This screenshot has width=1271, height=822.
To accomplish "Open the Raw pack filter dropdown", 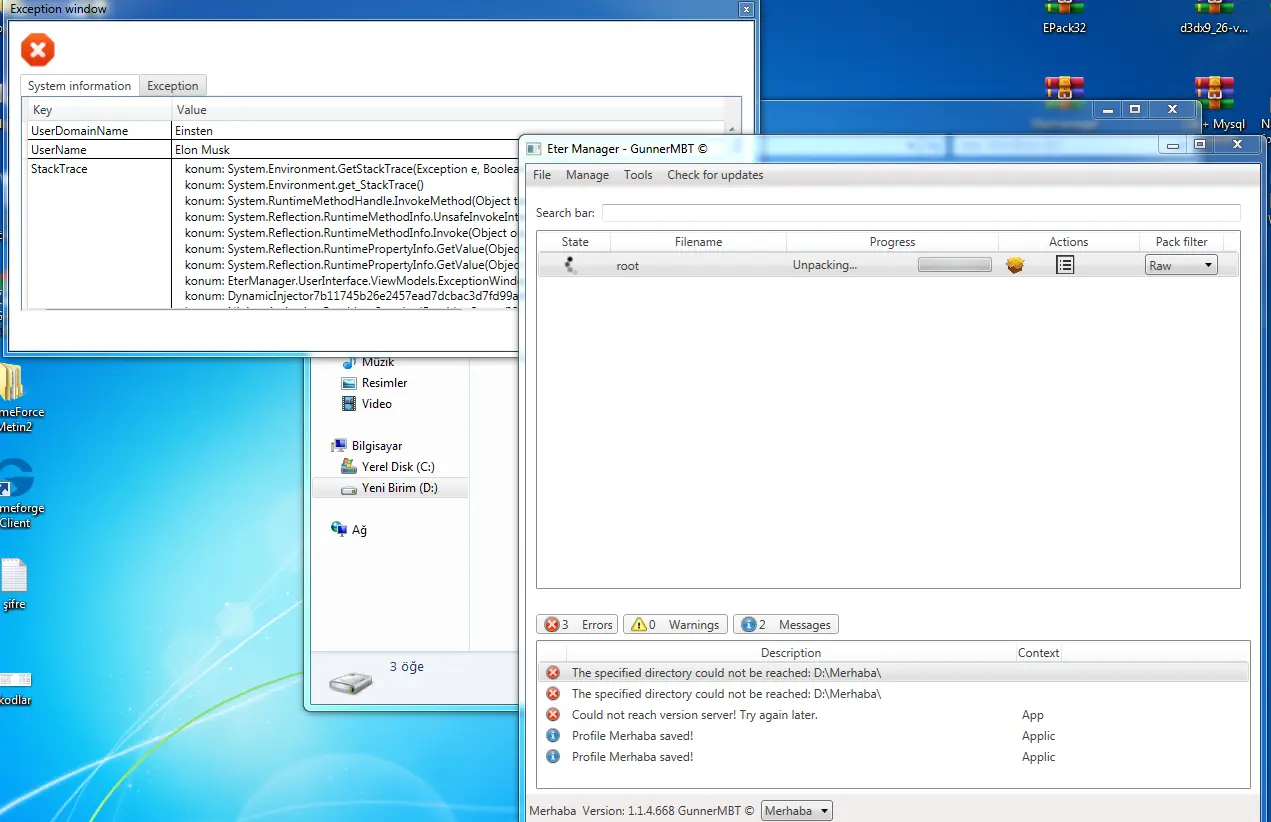I will coord(1180,265).
